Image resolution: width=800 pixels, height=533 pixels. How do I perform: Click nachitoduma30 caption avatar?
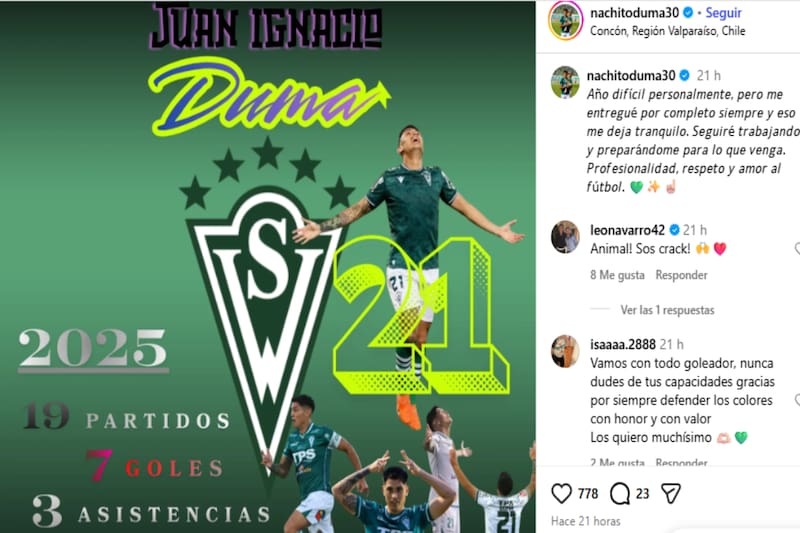pos(565,82)
